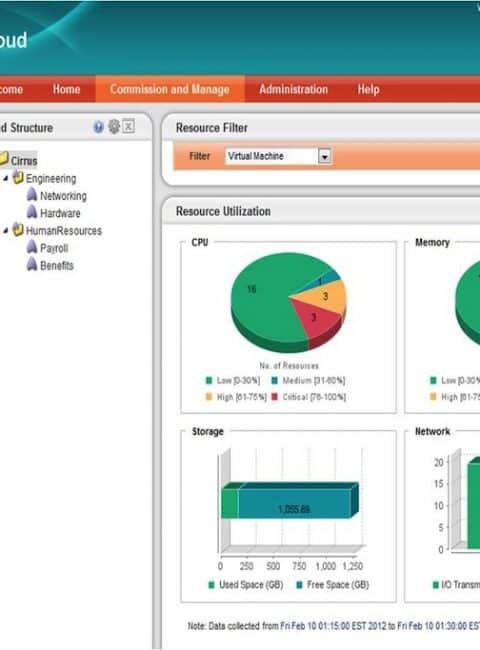Close the structure panel with X icon
The width and height of the screenshot is (480, 650).
click(128, 126)
